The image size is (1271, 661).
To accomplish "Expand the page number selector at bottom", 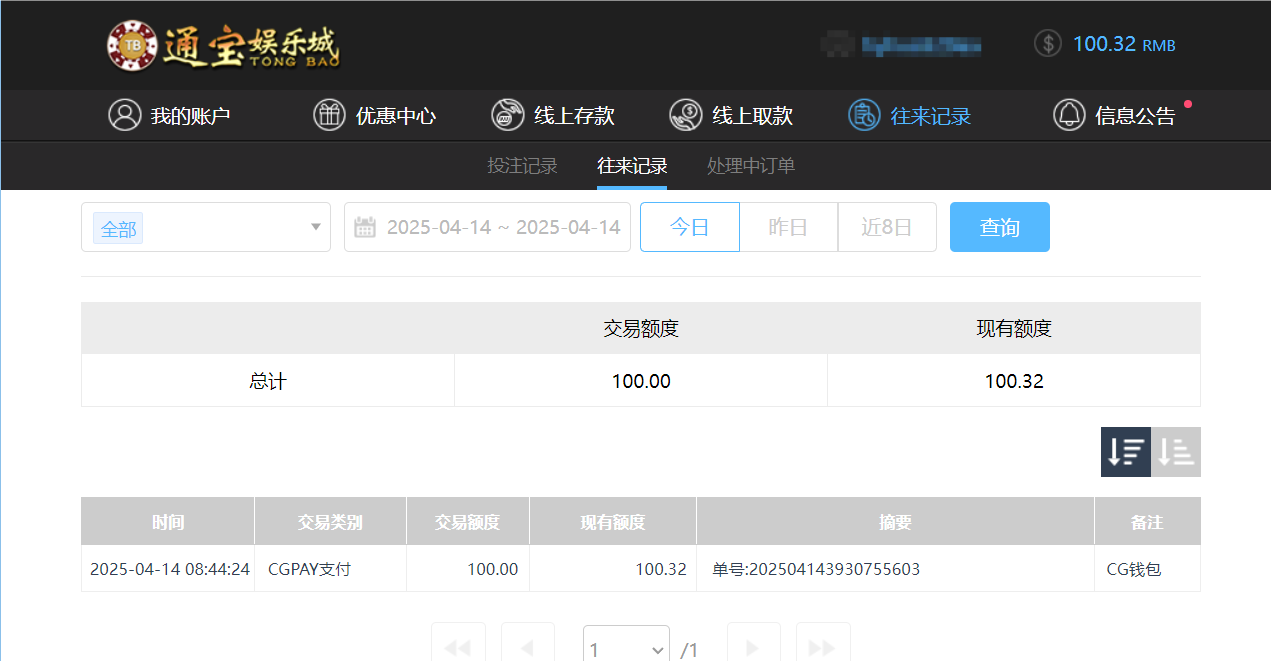I will [x=626, y=648].
